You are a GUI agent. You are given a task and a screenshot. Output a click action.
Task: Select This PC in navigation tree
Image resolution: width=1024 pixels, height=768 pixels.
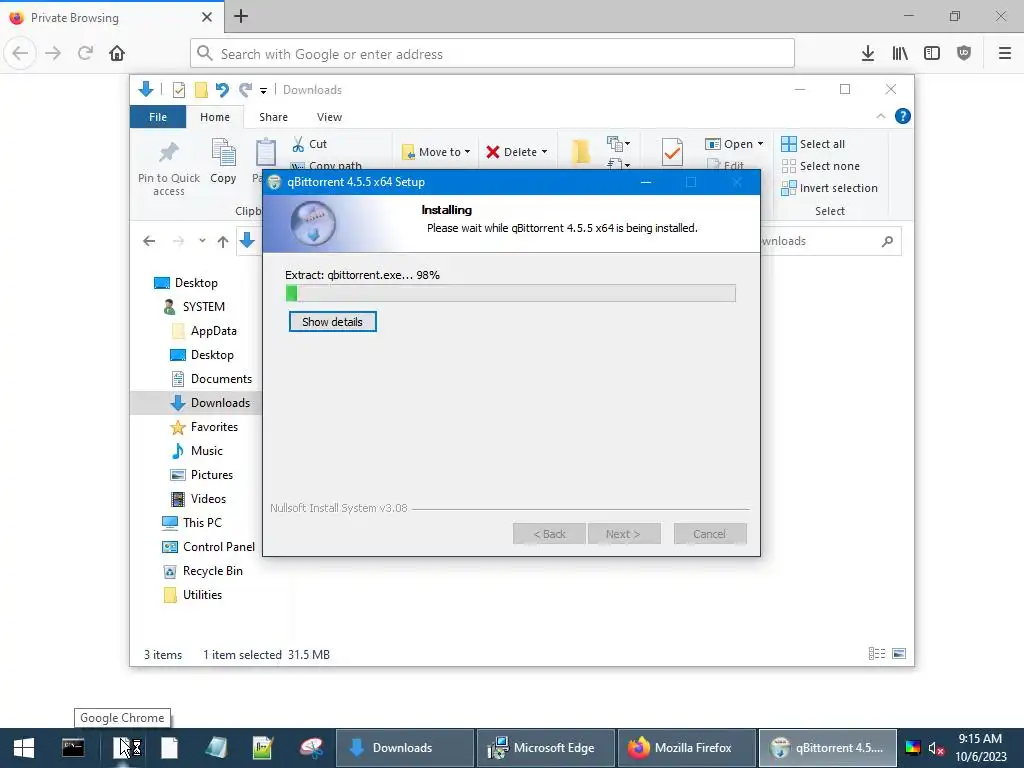(x=192, y=523)
